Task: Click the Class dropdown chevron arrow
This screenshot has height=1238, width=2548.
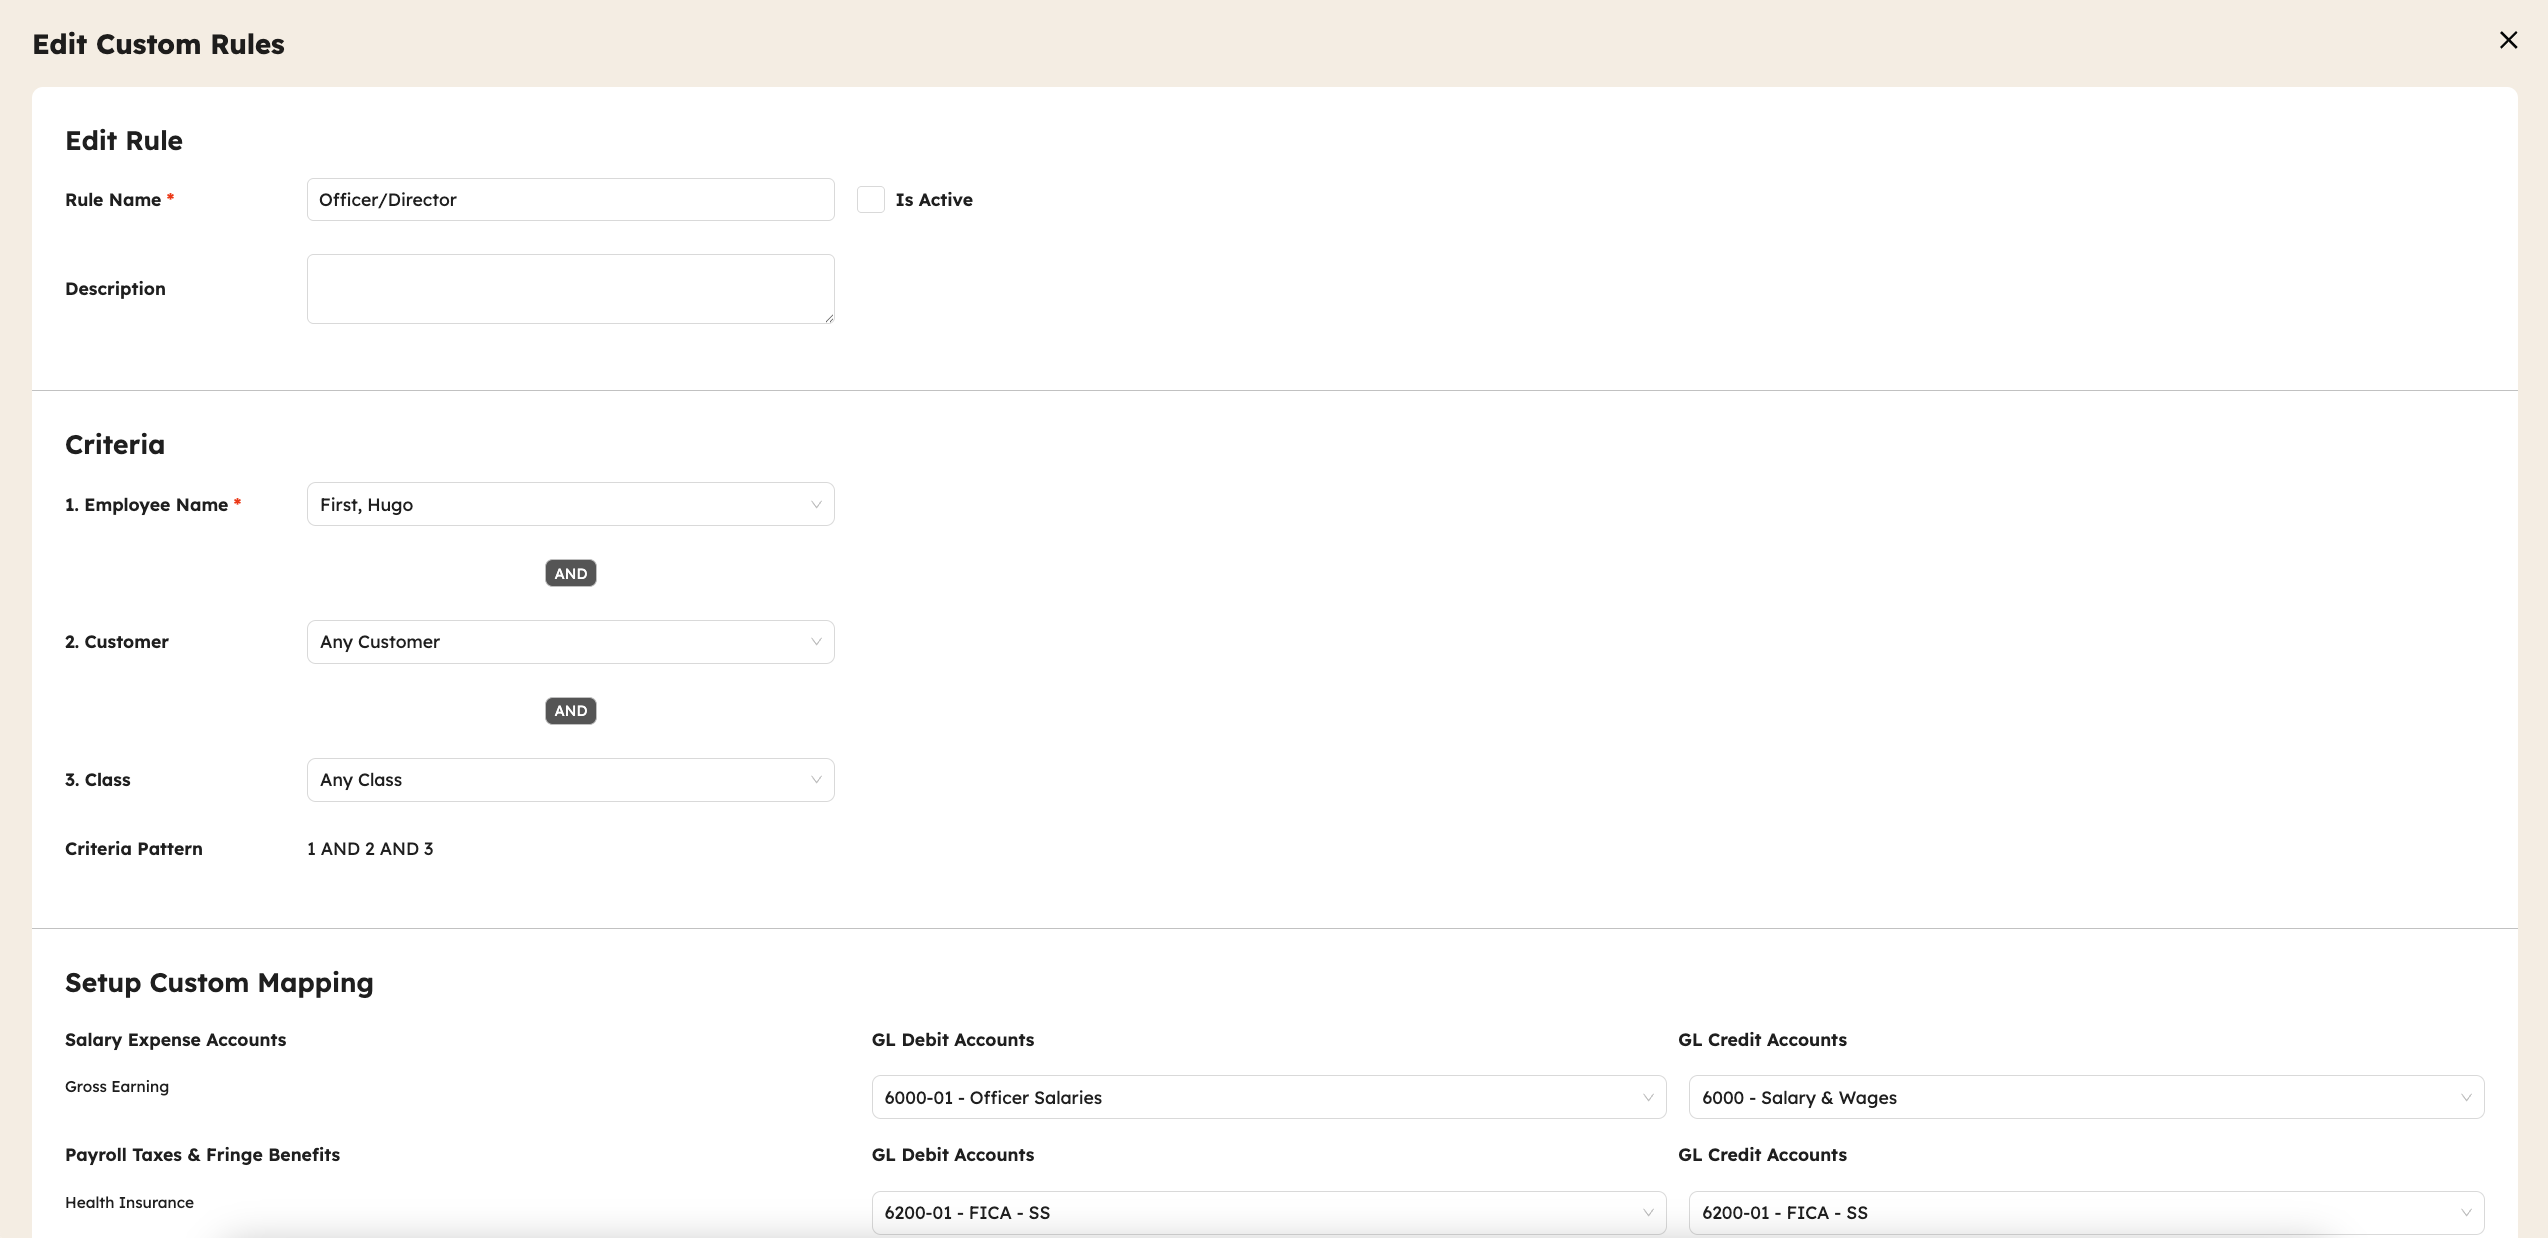Action: tap(816, 780)
